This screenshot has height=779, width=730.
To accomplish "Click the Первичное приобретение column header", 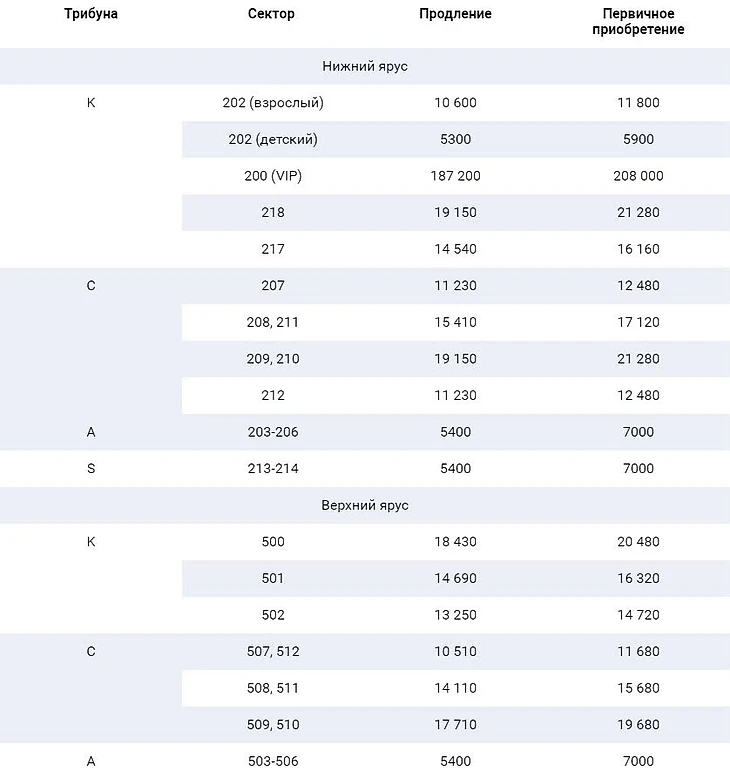I will pyautogui.click(x=637, y=22).
